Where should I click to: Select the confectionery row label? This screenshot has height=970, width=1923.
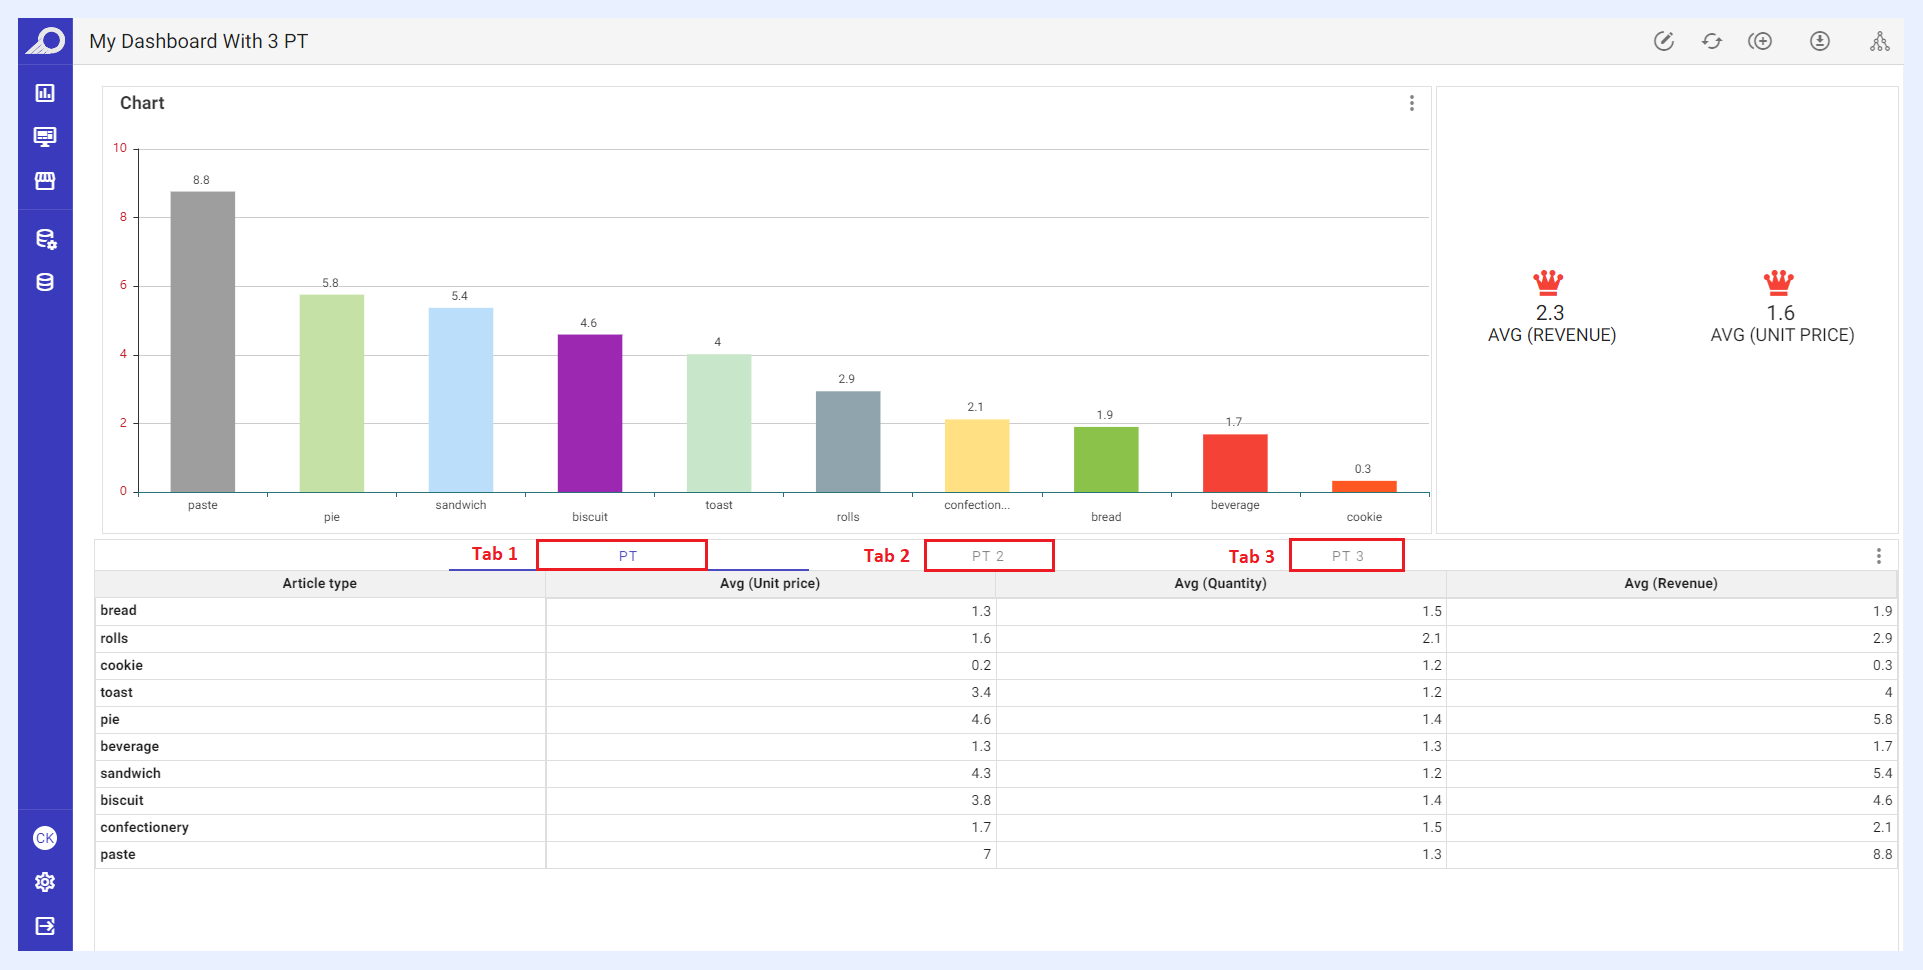point(144,827)
